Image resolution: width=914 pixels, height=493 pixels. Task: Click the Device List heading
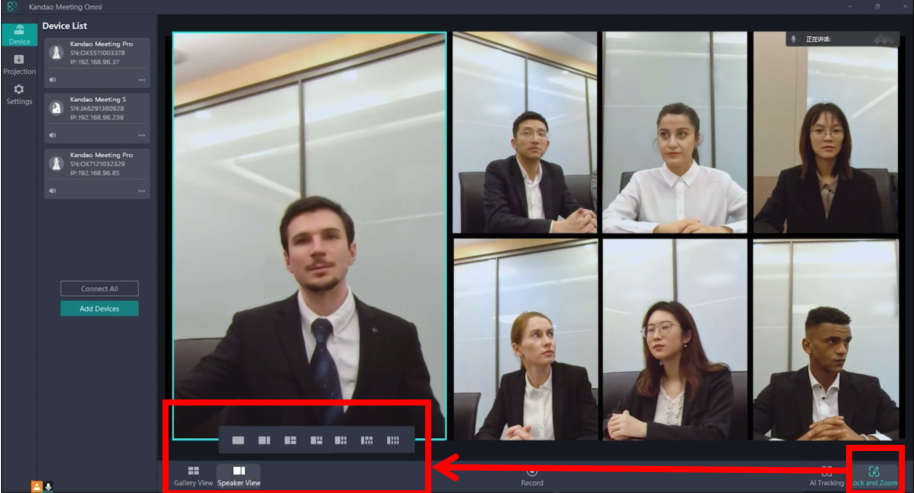coord(65,26)
